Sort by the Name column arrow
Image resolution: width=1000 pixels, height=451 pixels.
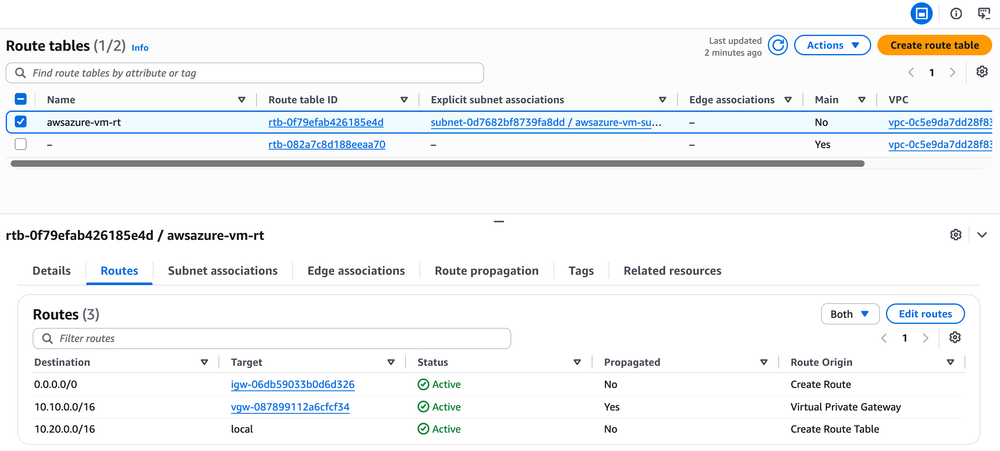point(242,100)
